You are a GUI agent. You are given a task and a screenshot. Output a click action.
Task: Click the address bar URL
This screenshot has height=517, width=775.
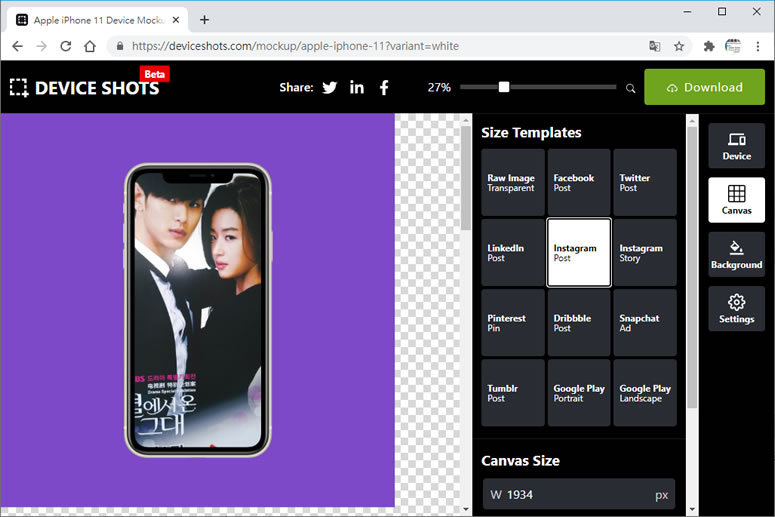pyautogui.click(x=295, y=46)
